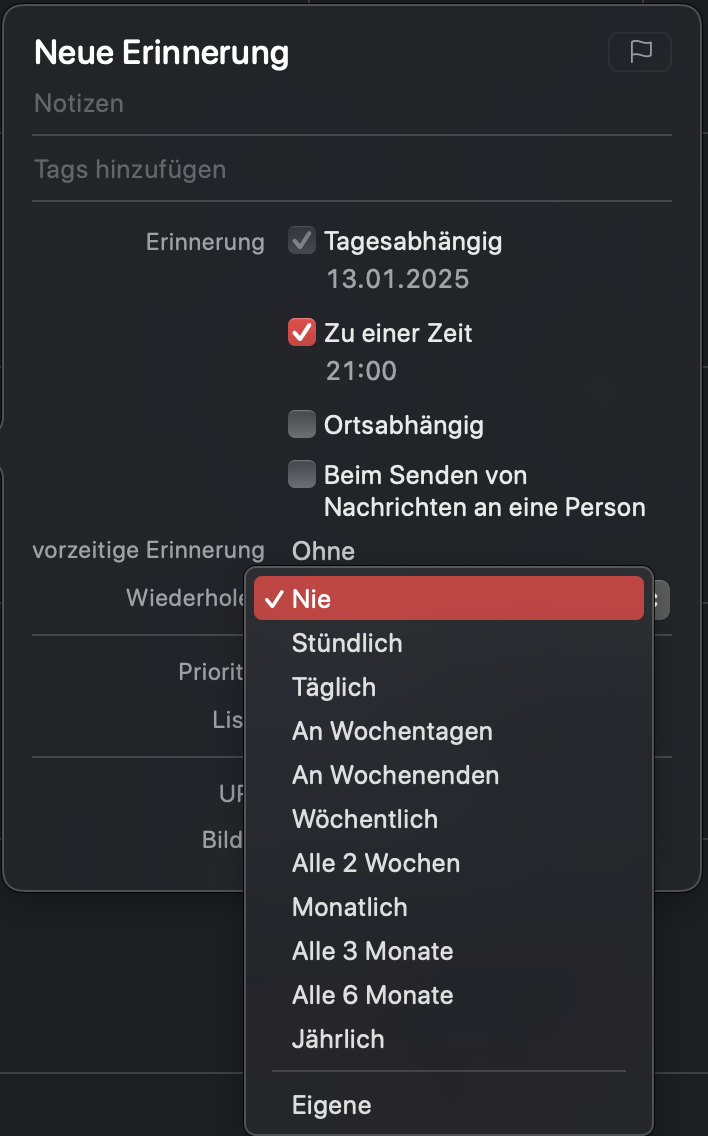Enable the Ortsabhängig checkbox
The image size is (708, 1136).
point(302,425)
